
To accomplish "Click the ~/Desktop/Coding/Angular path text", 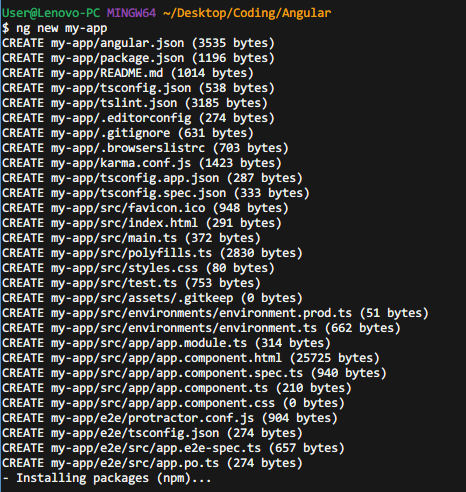I will (247, 13).
